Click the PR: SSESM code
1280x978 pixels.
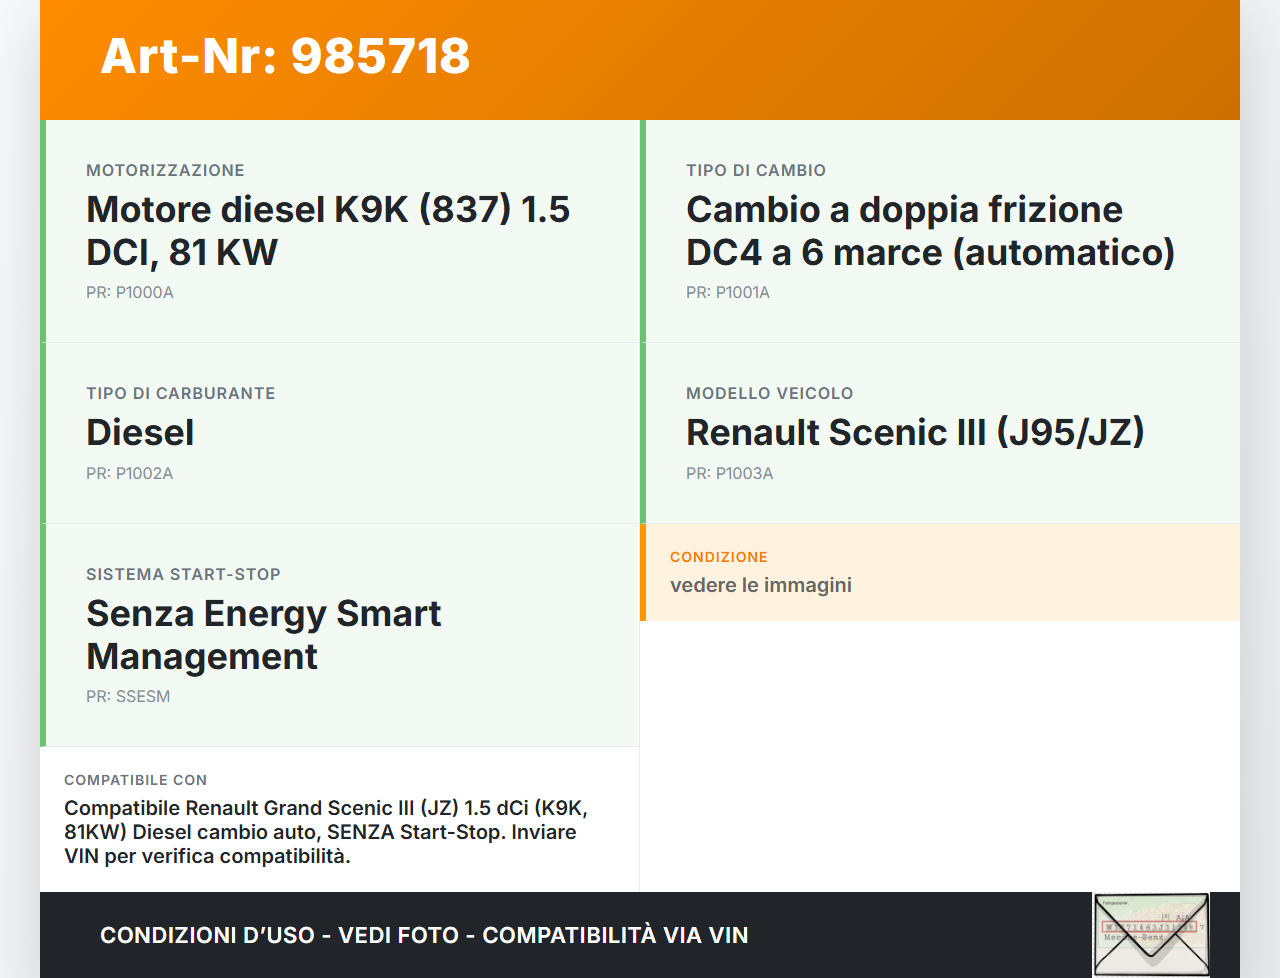(128, 697)
